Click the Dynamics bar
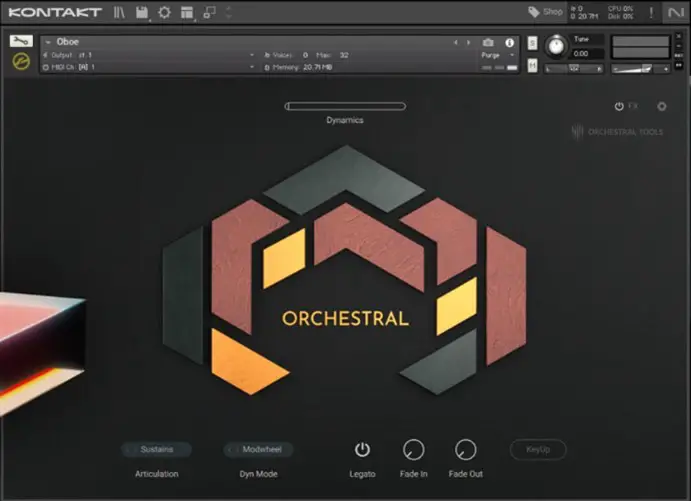Viewport: 691px width, 501px height. tap(345, 106)
